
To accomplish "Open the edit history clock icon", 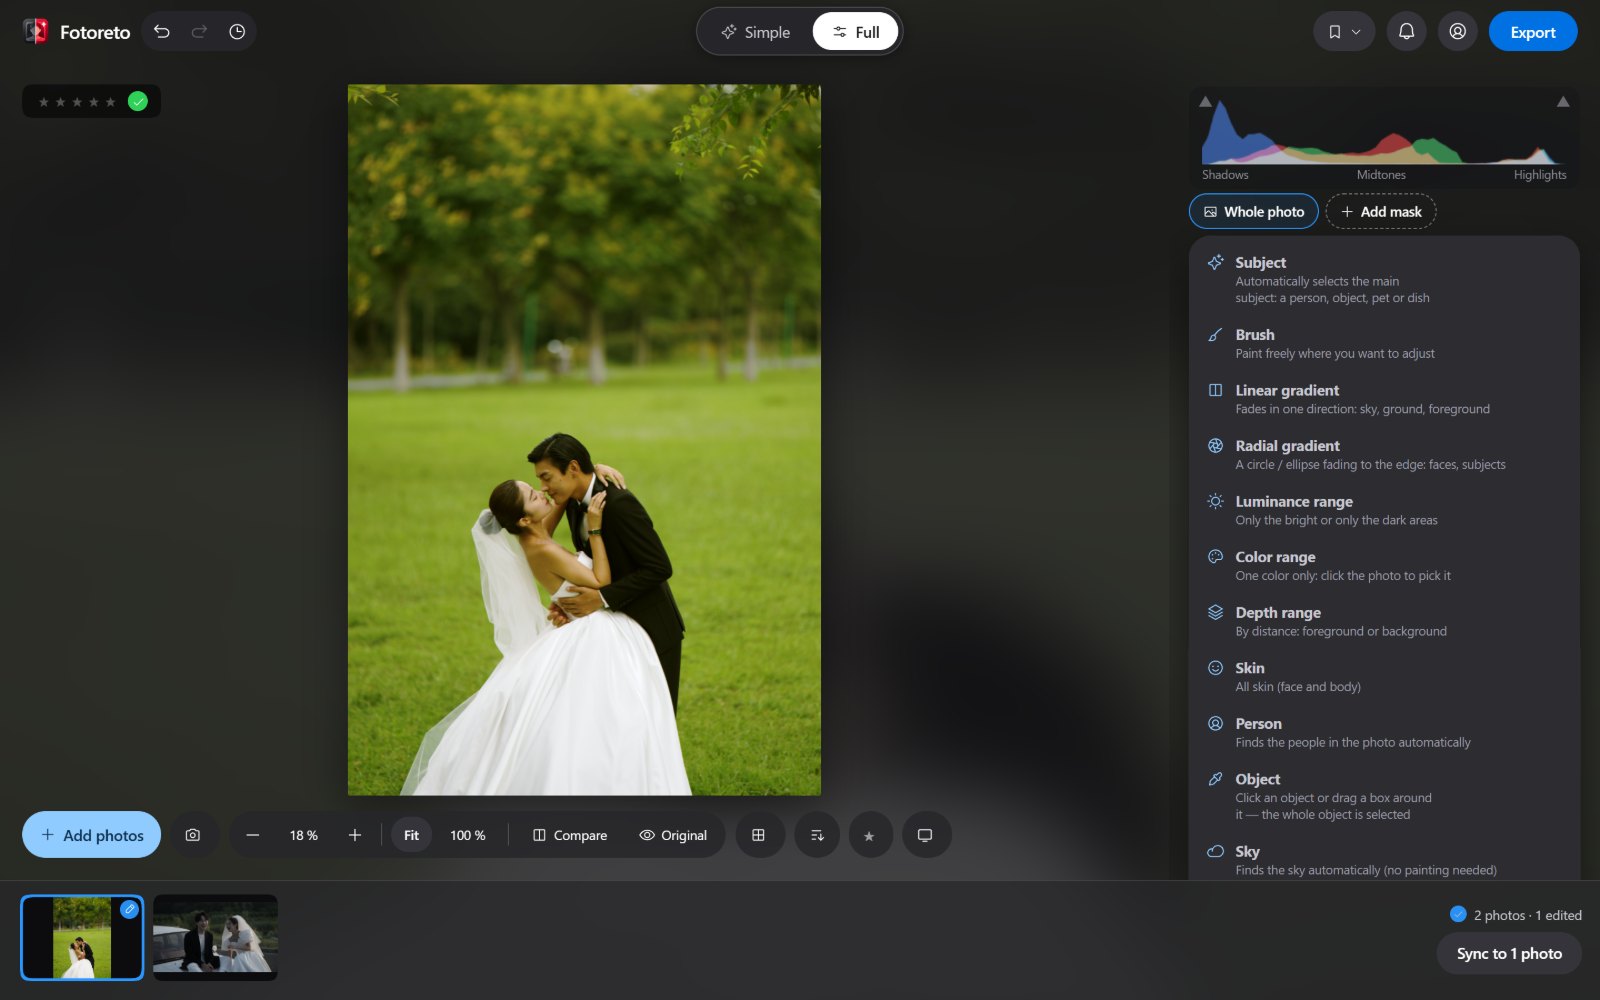I will (237, 32).
